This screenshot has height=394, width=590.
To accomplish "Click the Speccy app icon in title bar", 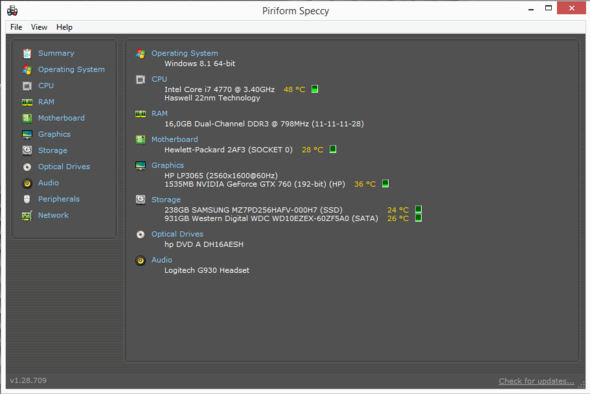I will pos(12,11).
